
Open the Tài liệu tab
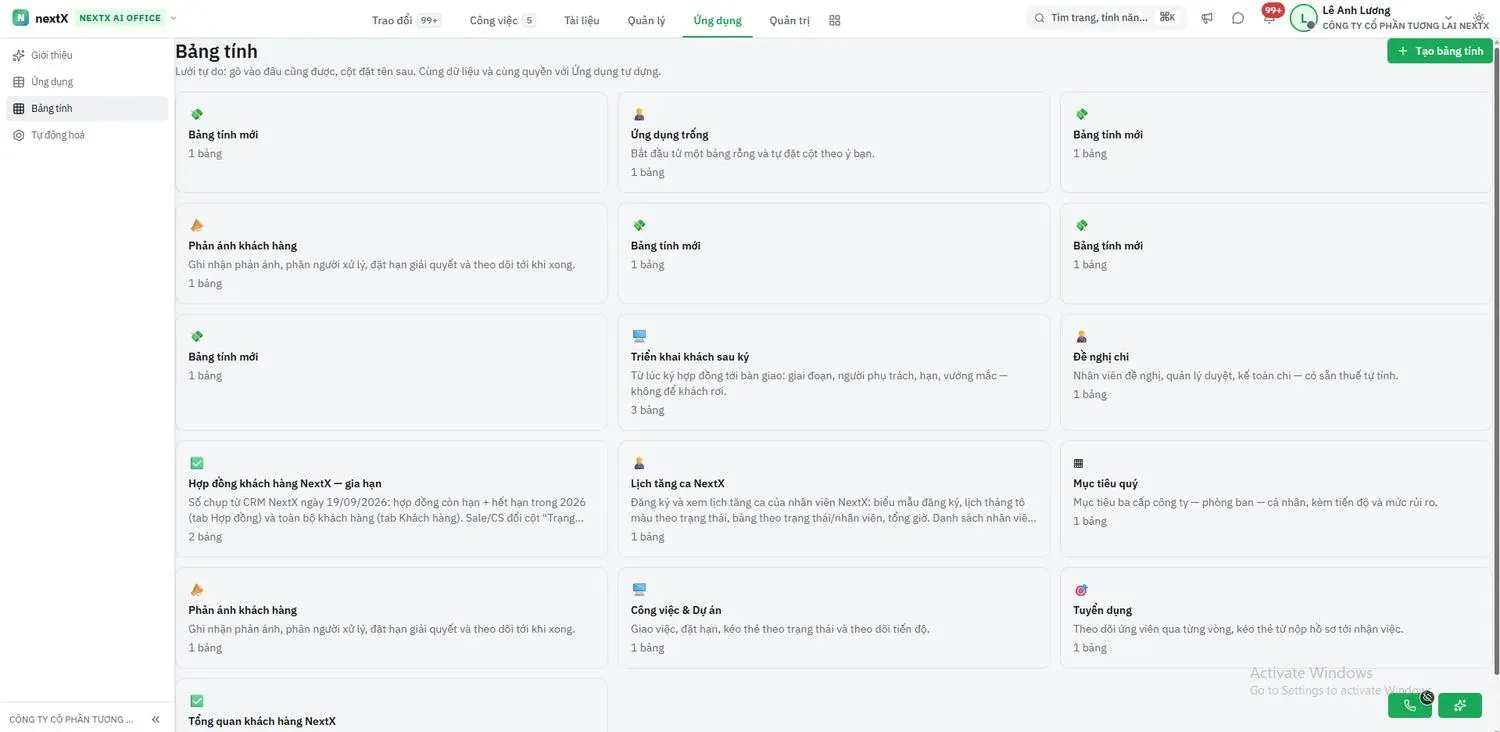pyautogui.click(x=582, y=20)
